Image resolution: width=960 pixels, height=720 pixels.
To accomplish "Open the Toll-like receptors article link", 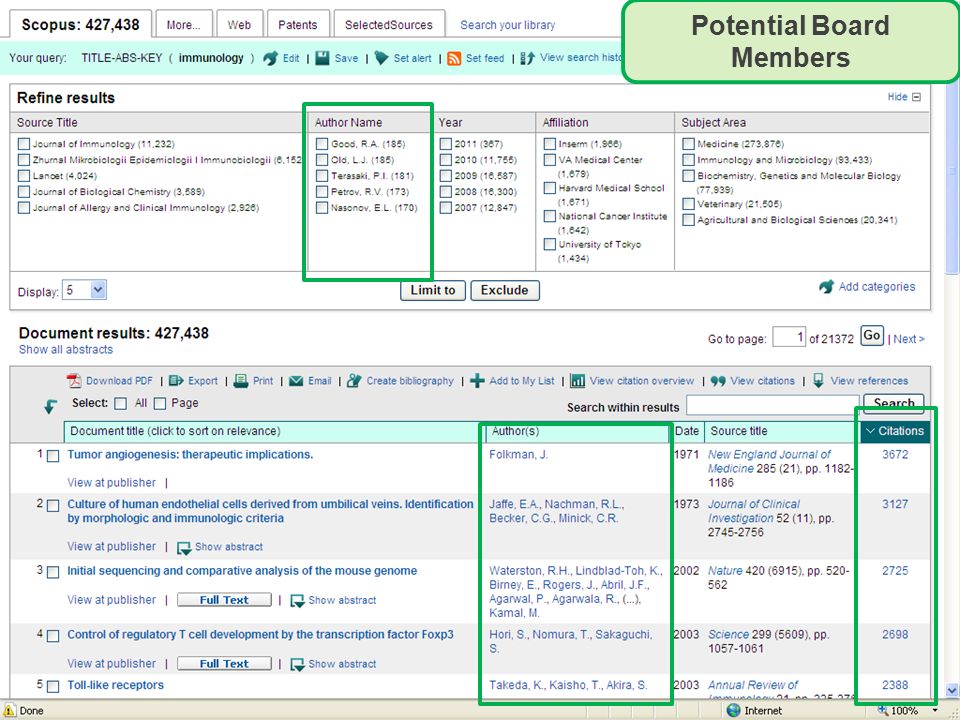I will coord(116,685).
